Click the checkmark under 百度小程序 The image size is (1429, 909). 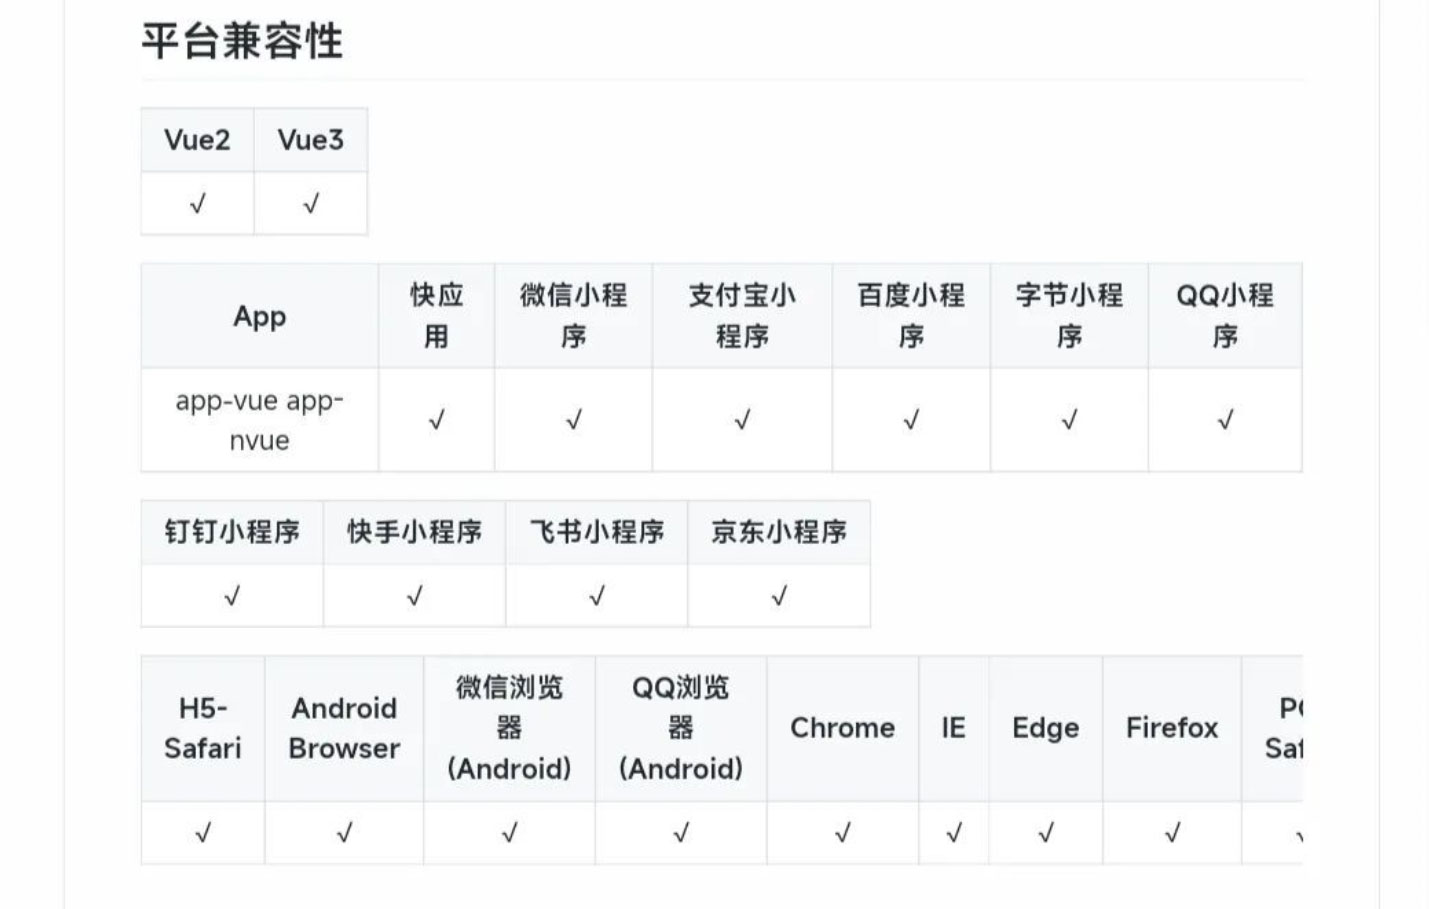(911, 420)
